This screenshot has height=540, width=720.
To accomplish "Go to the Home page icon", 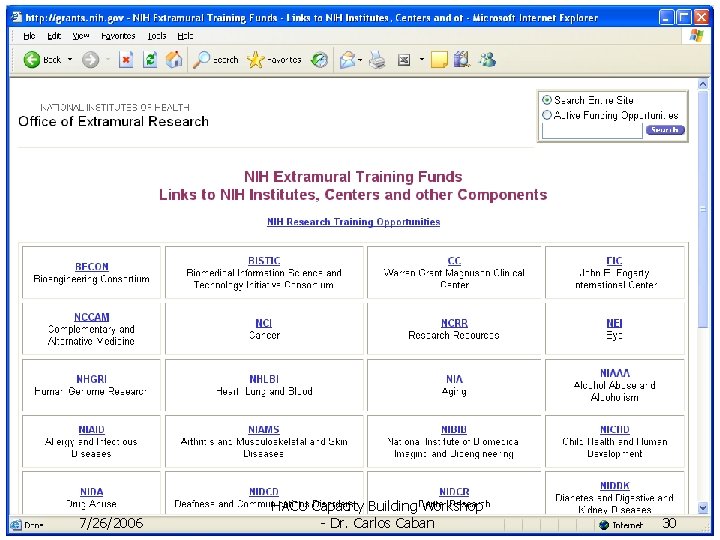I will (x=174, y=60).
